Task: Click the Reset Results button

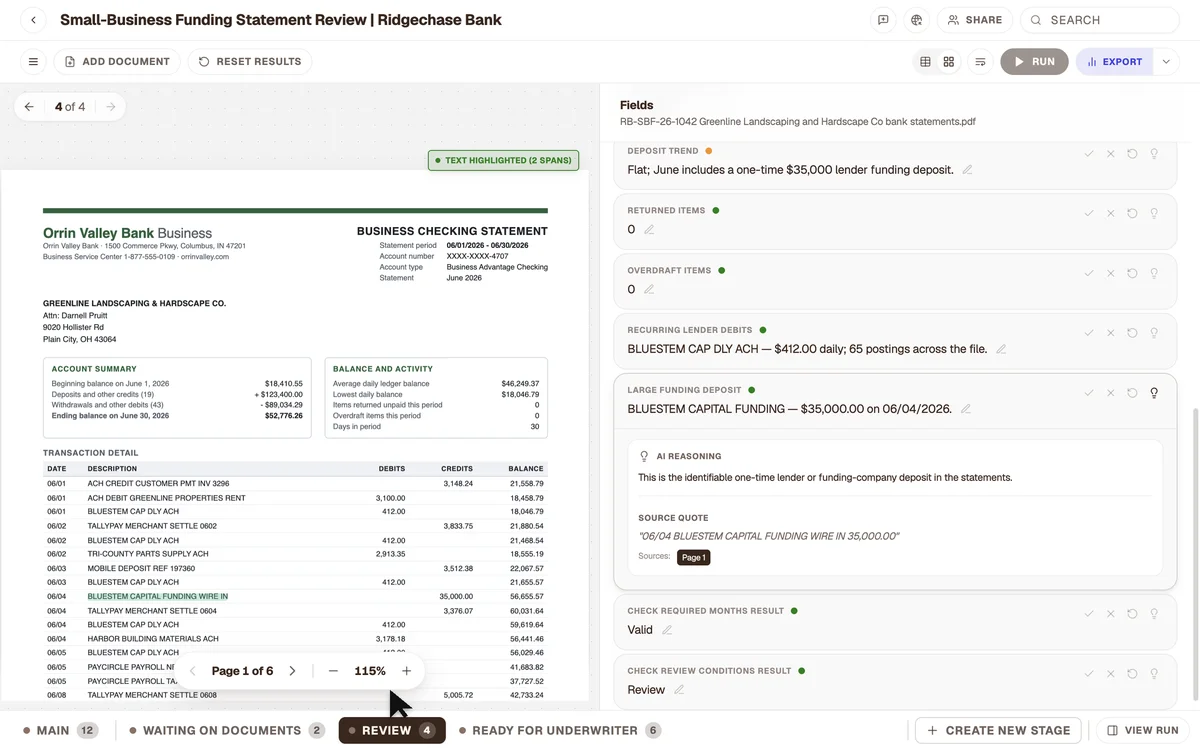Action: [250, 62]
